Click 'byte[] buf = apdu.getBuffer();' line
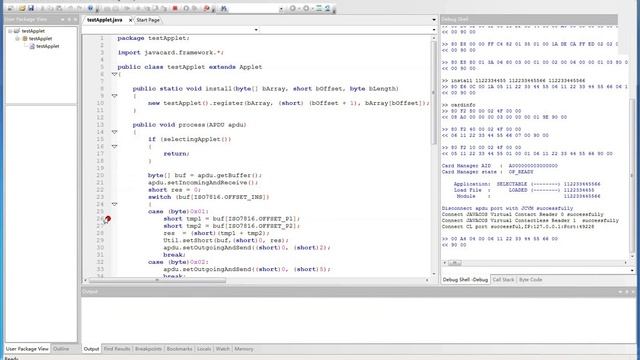This screenshot has width=640, height=360. coord(205,176)
